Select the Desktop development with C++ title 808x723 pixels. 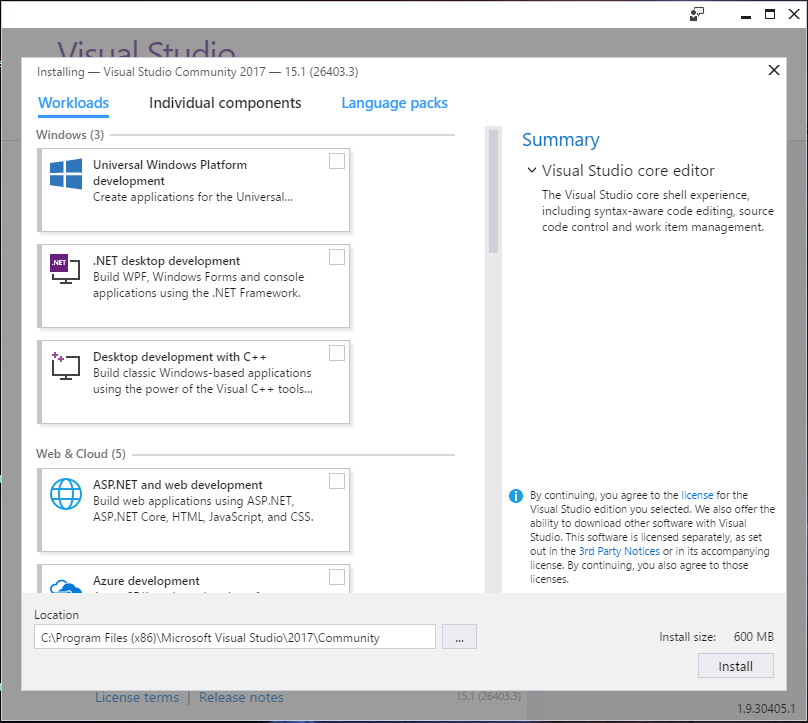click(x=180, y=357)
